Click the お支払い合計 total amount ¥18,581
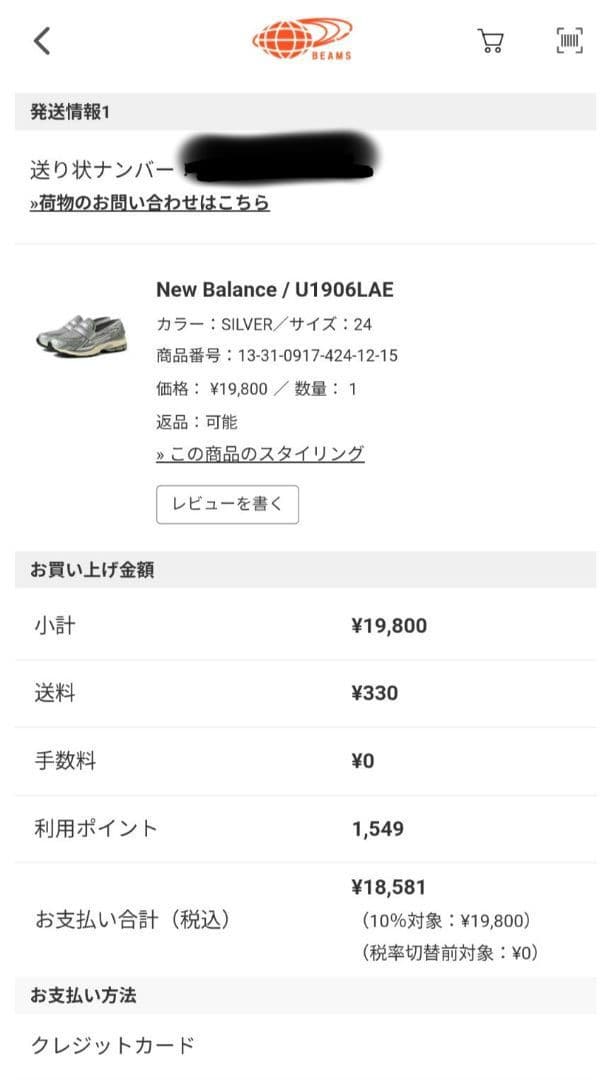 (x=388, y=886)
